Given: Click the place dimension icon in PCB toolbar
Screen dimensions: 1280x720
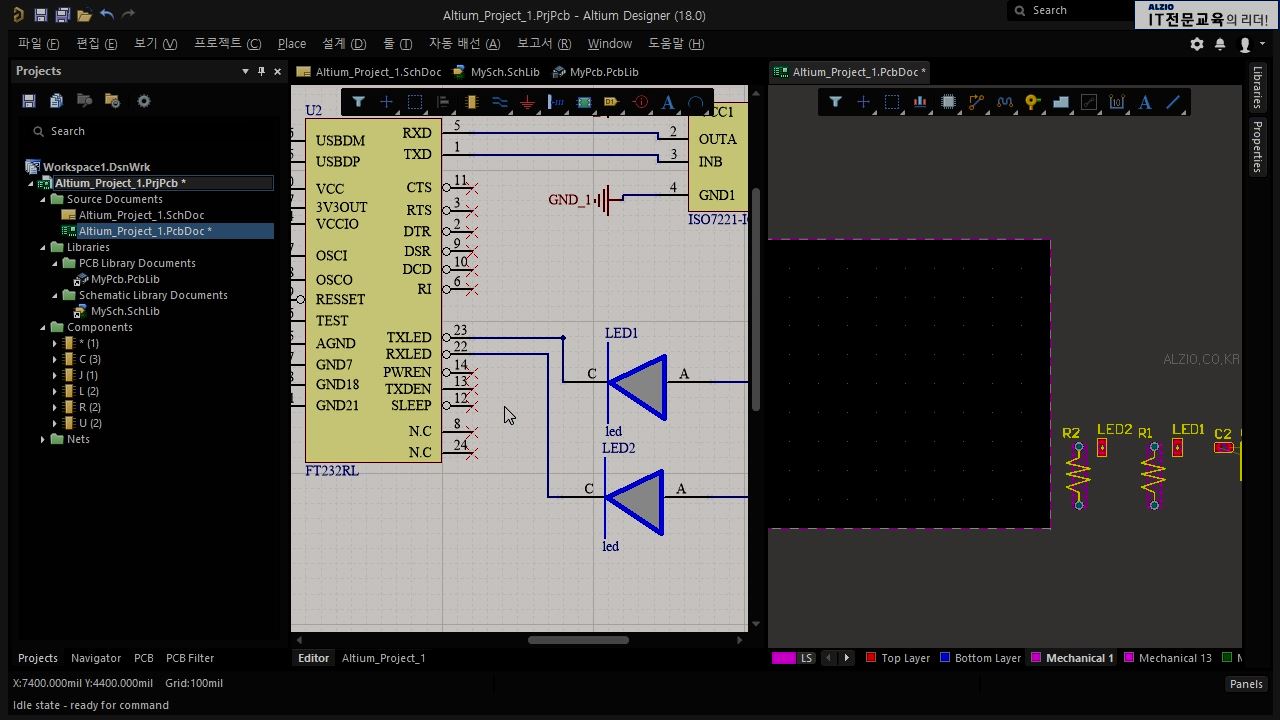Looking at the screenshot, I should pos(1117,102).
